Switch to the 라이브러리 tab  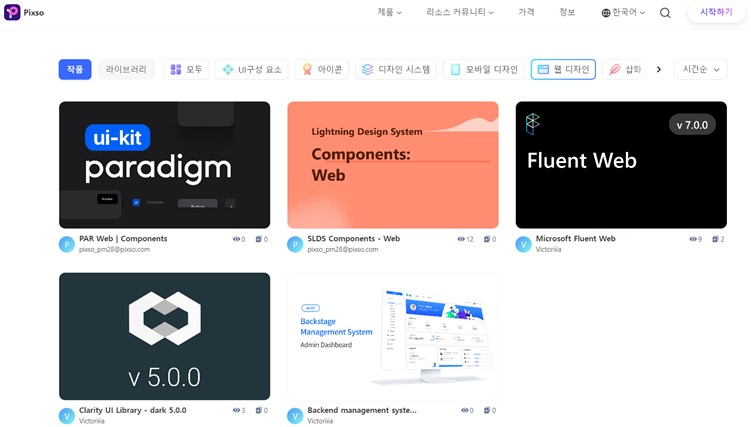[x=126, y=69]
